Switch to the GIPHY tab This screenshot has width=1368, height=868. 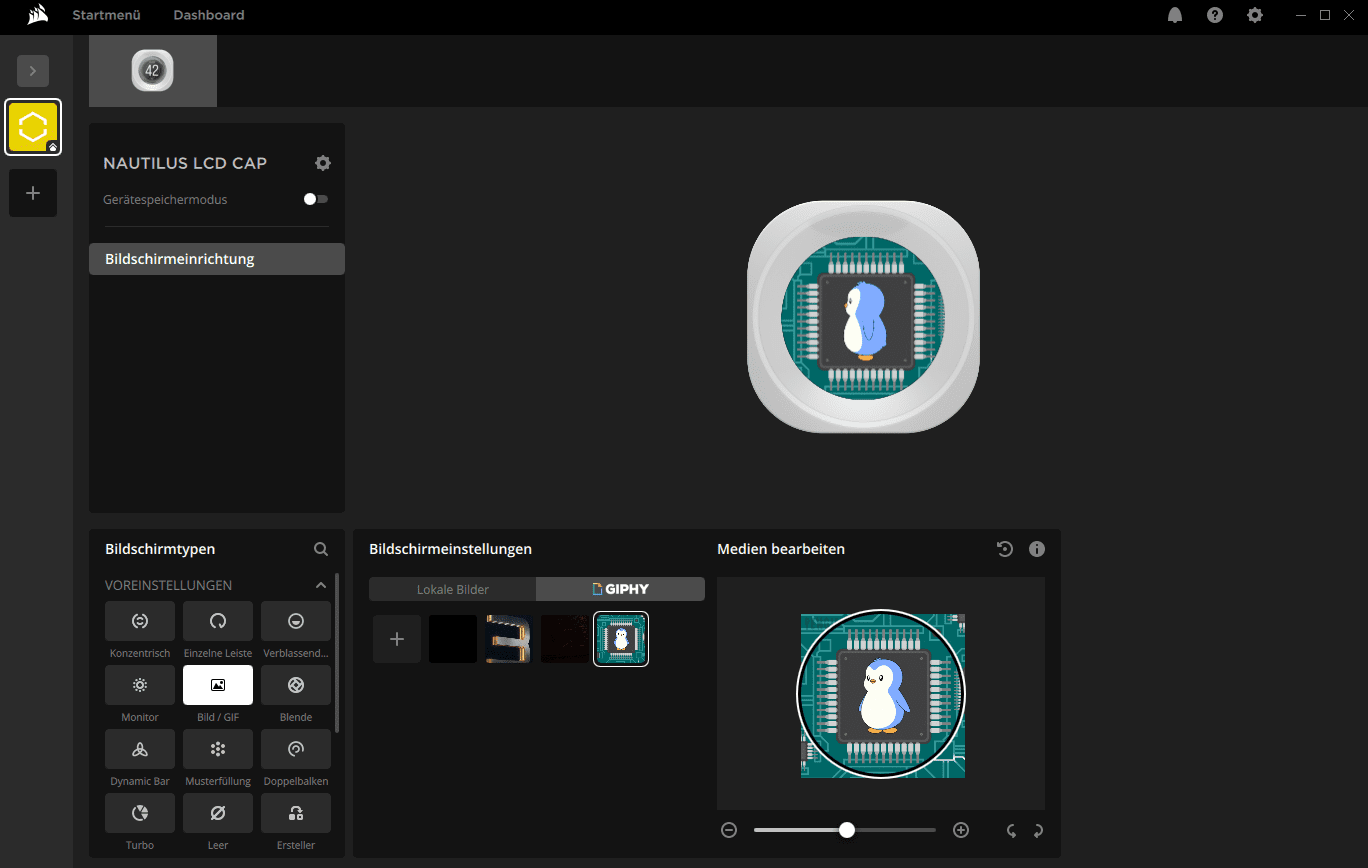621,589
